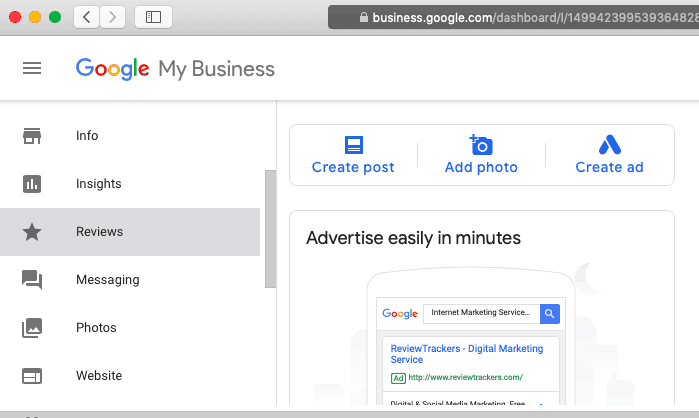This screenshot has height=418, width=699.
Task: Click the Create post icon
Action: 353,145
